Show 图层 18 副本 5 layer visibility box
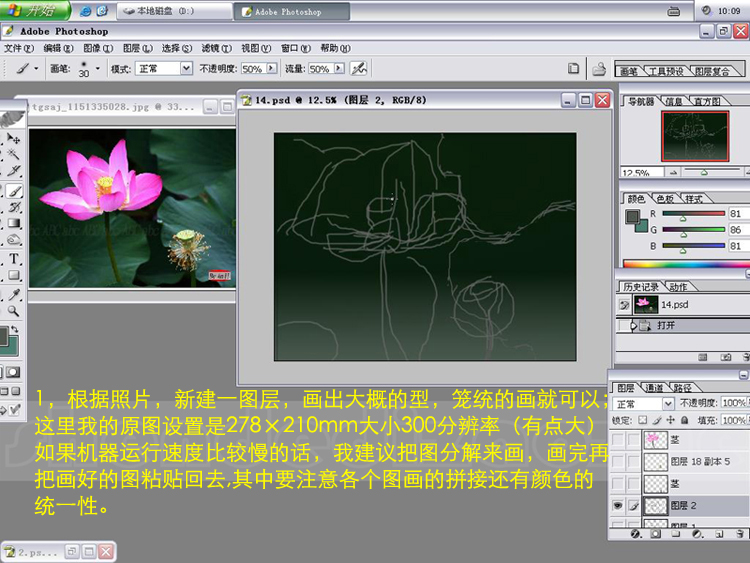Screen dimensions: 750x563 (x=618, y=462)
